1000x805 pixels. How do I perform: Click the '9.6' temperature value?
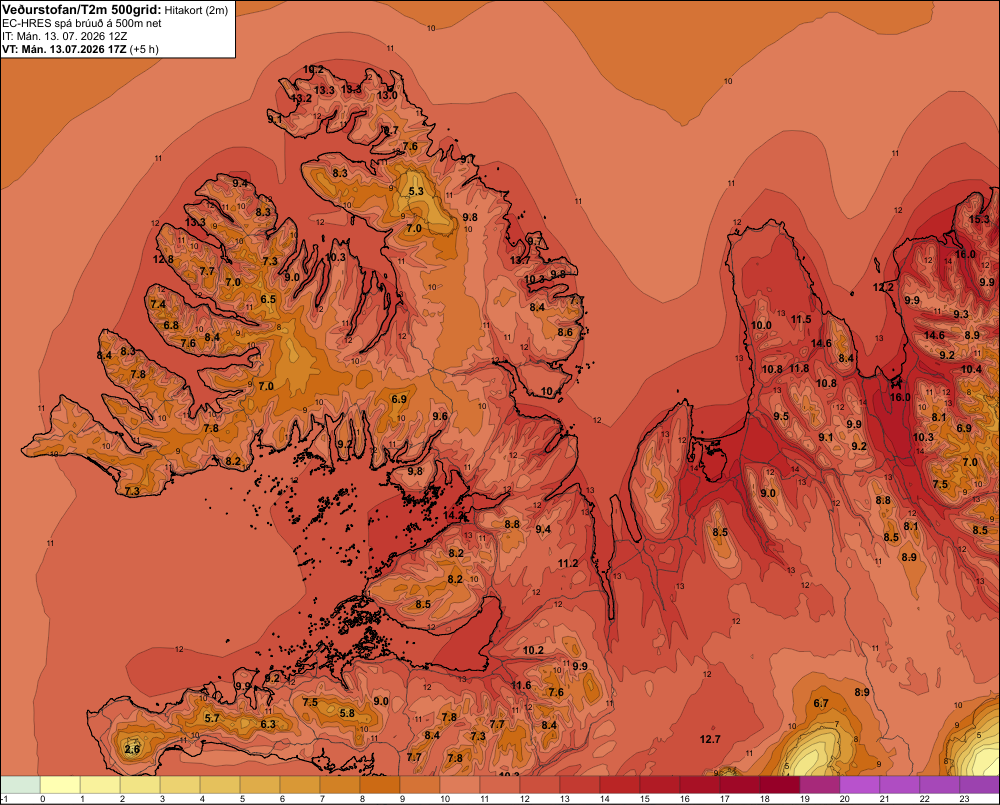(x=440, y=416)
